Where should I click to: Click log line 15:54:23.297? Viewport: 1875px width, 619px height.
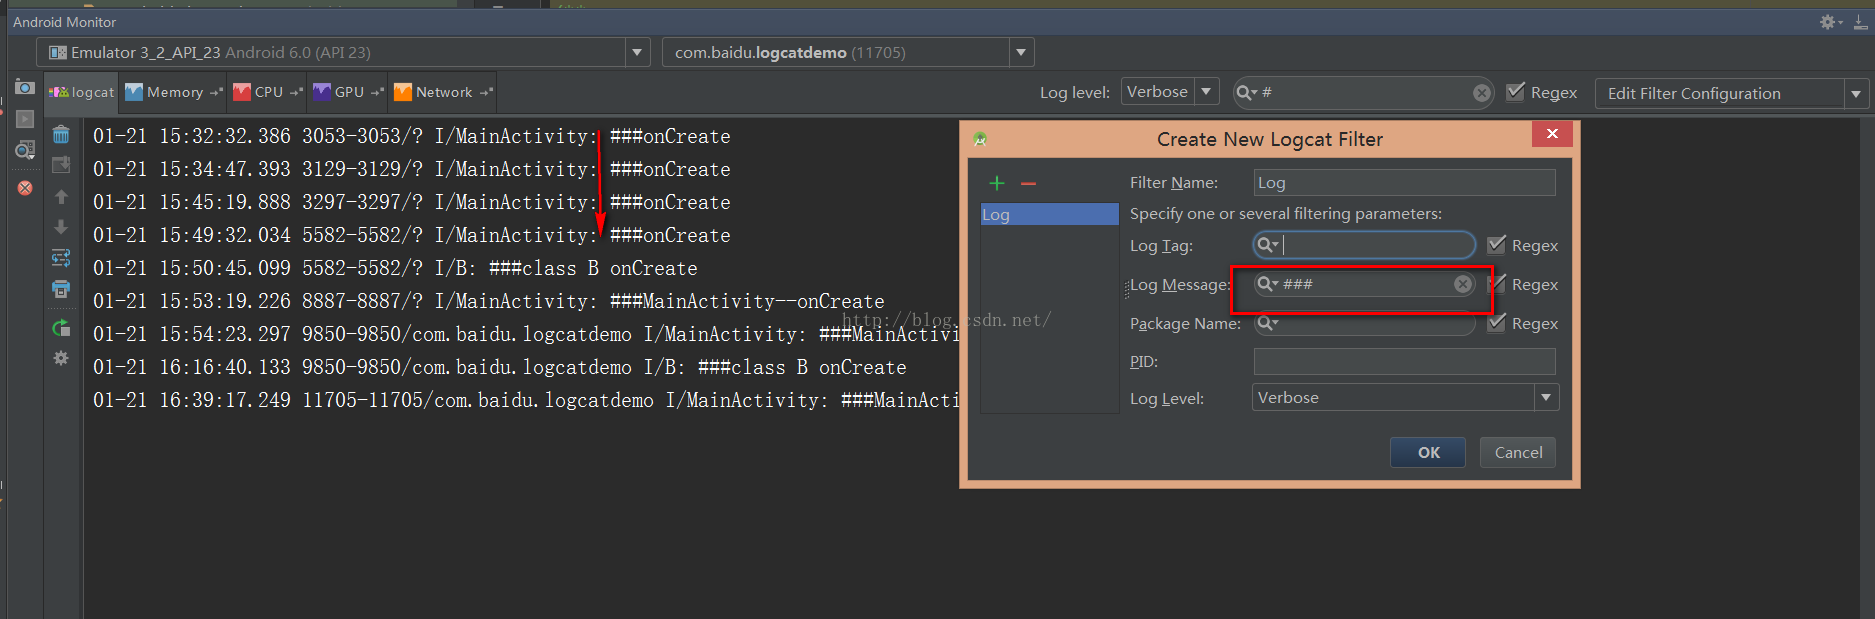click(526, 334)
